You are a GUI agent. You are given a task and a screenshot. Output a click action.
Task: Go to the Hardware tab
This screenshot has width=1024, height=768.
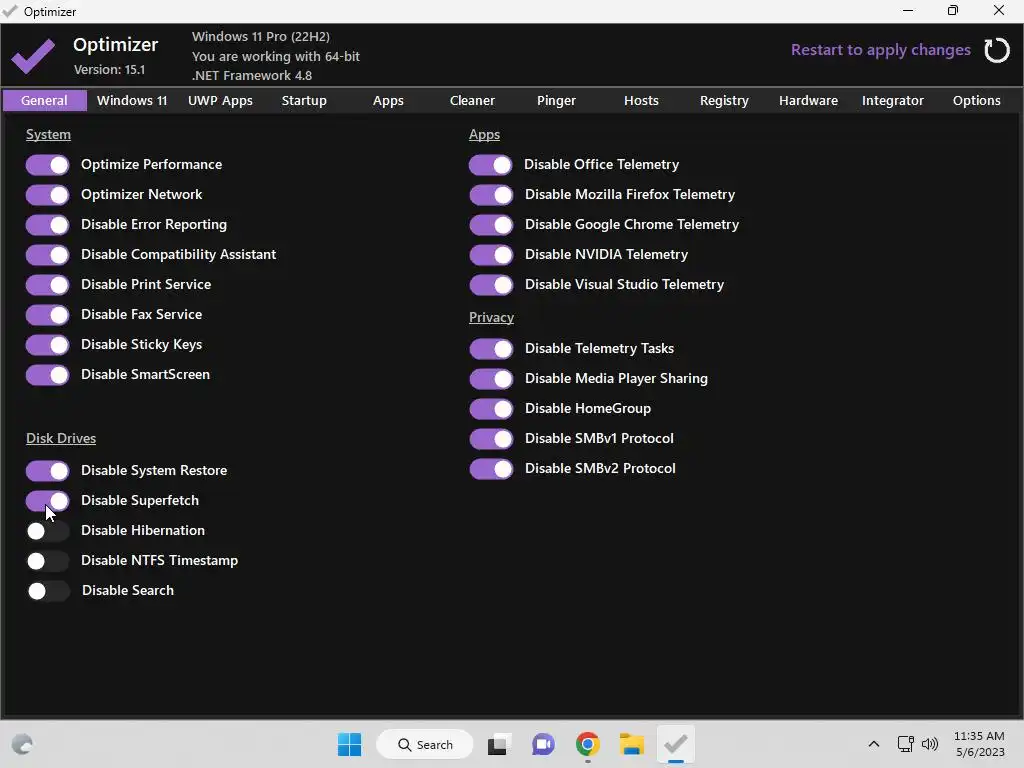pos(808,101)
